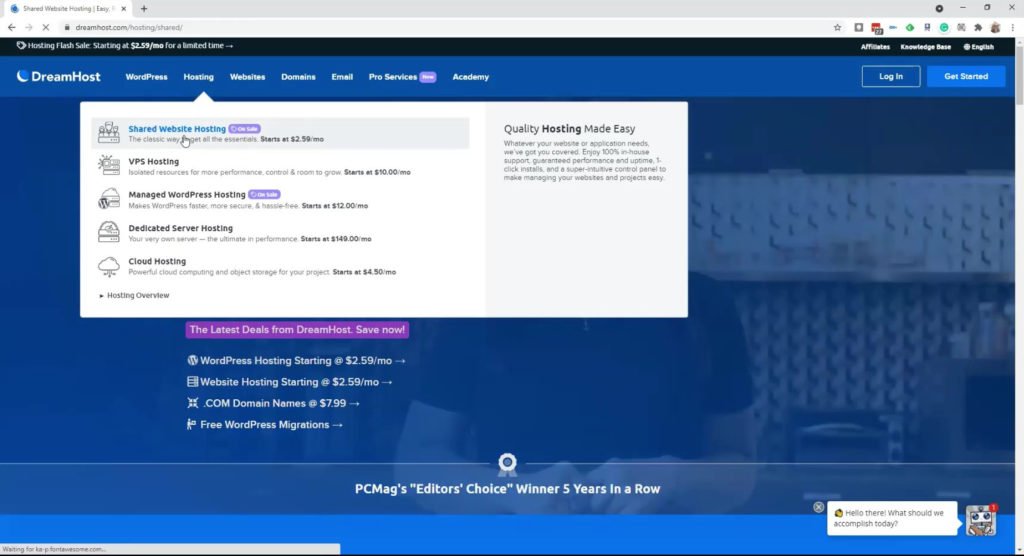Image resolution: width=1024 pixels, height=556 pixels.
Task: Click the Get Started button
Action: 966,76
